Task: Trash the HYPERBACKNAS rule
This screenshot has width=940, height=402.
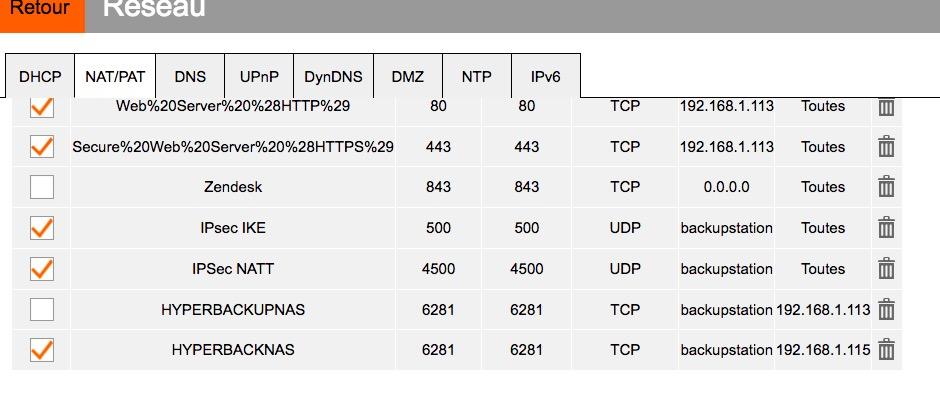Action: 886,350
